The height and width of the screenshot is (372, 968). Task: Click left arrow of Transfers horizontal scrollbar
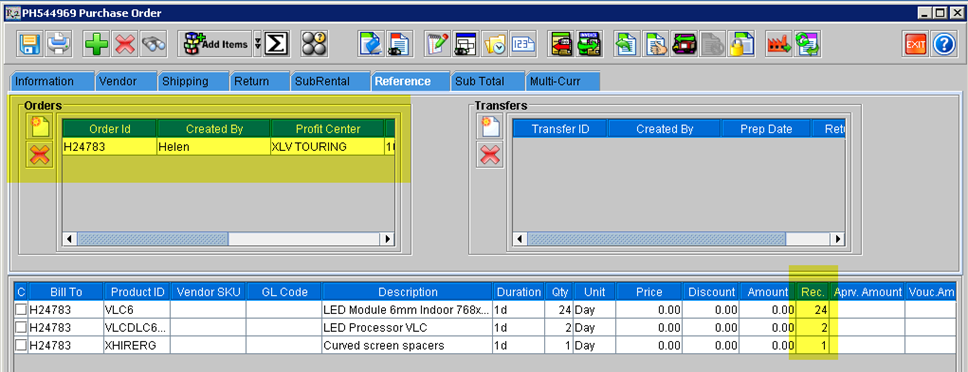(520, 239)
